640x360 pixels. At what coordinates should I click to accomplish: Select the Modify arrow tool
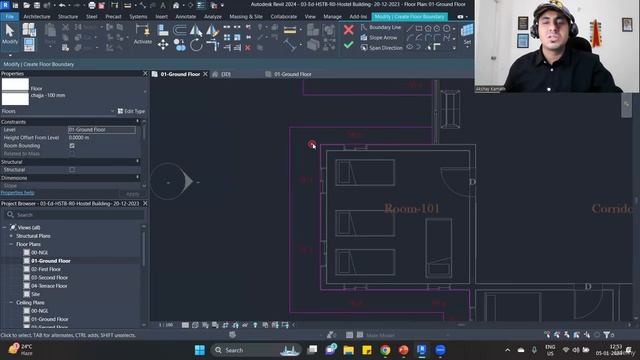point(9,33)
